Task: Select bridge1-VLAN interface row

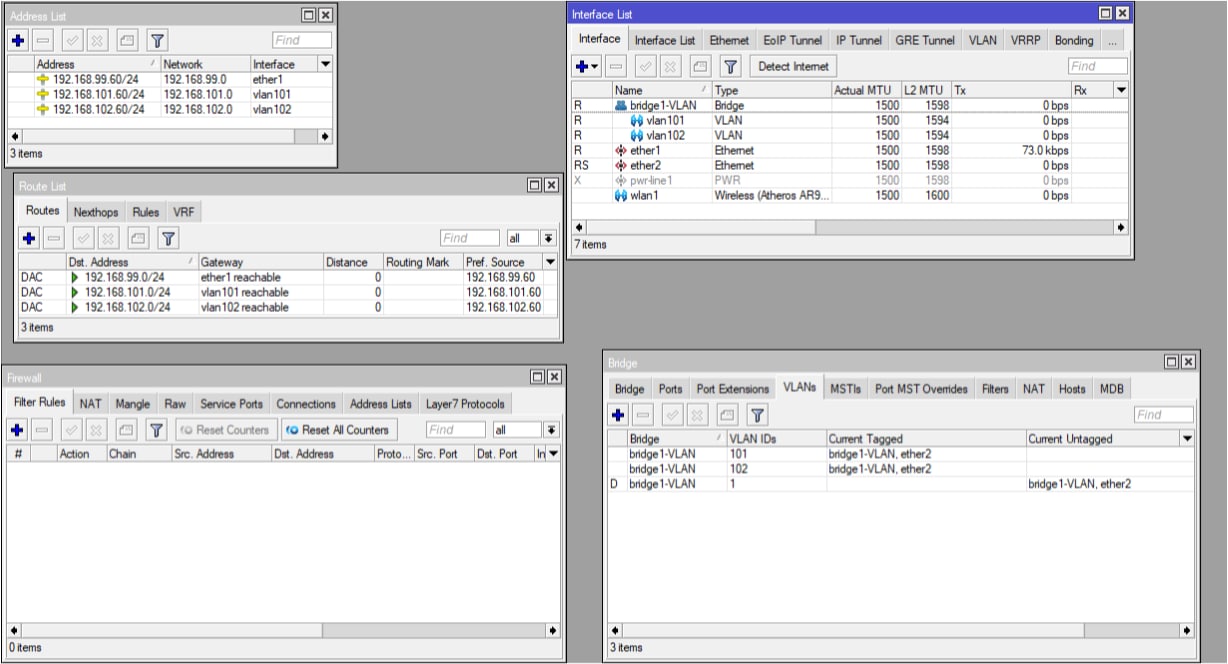Action: (x=850, y=105)
